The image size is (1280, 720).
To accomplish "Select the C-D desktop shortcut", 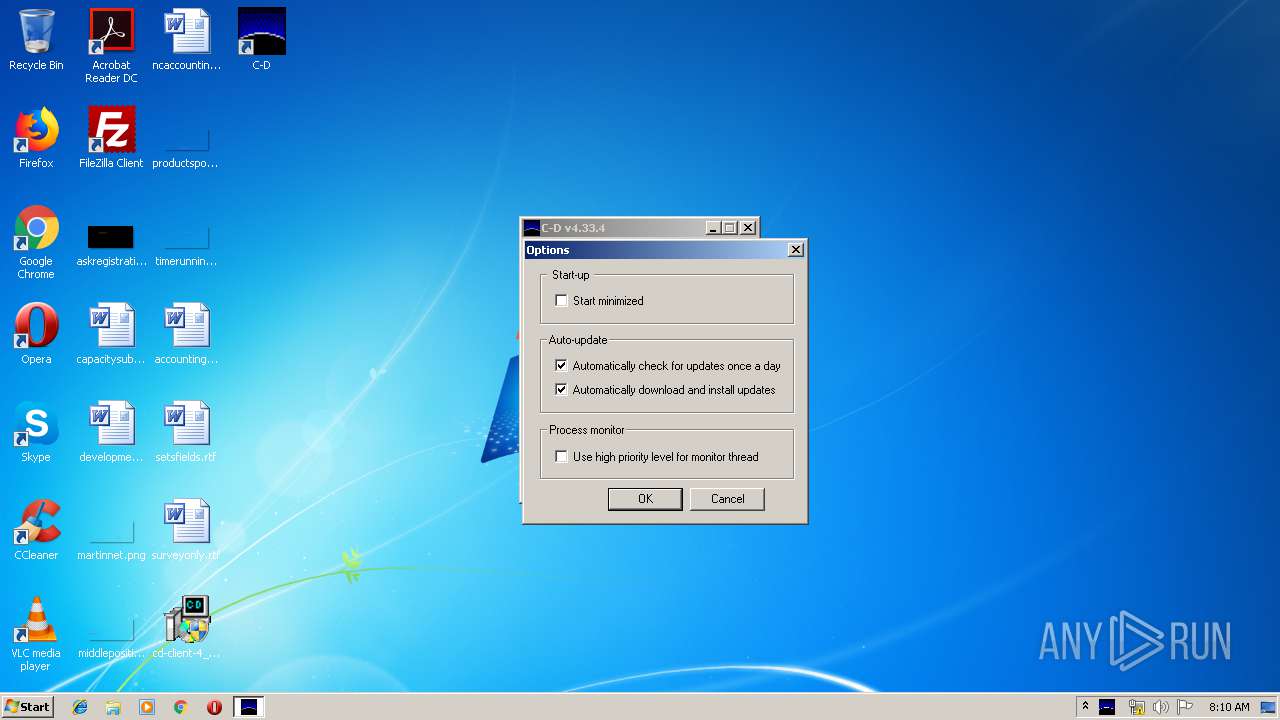I will (x=261, y=40).
